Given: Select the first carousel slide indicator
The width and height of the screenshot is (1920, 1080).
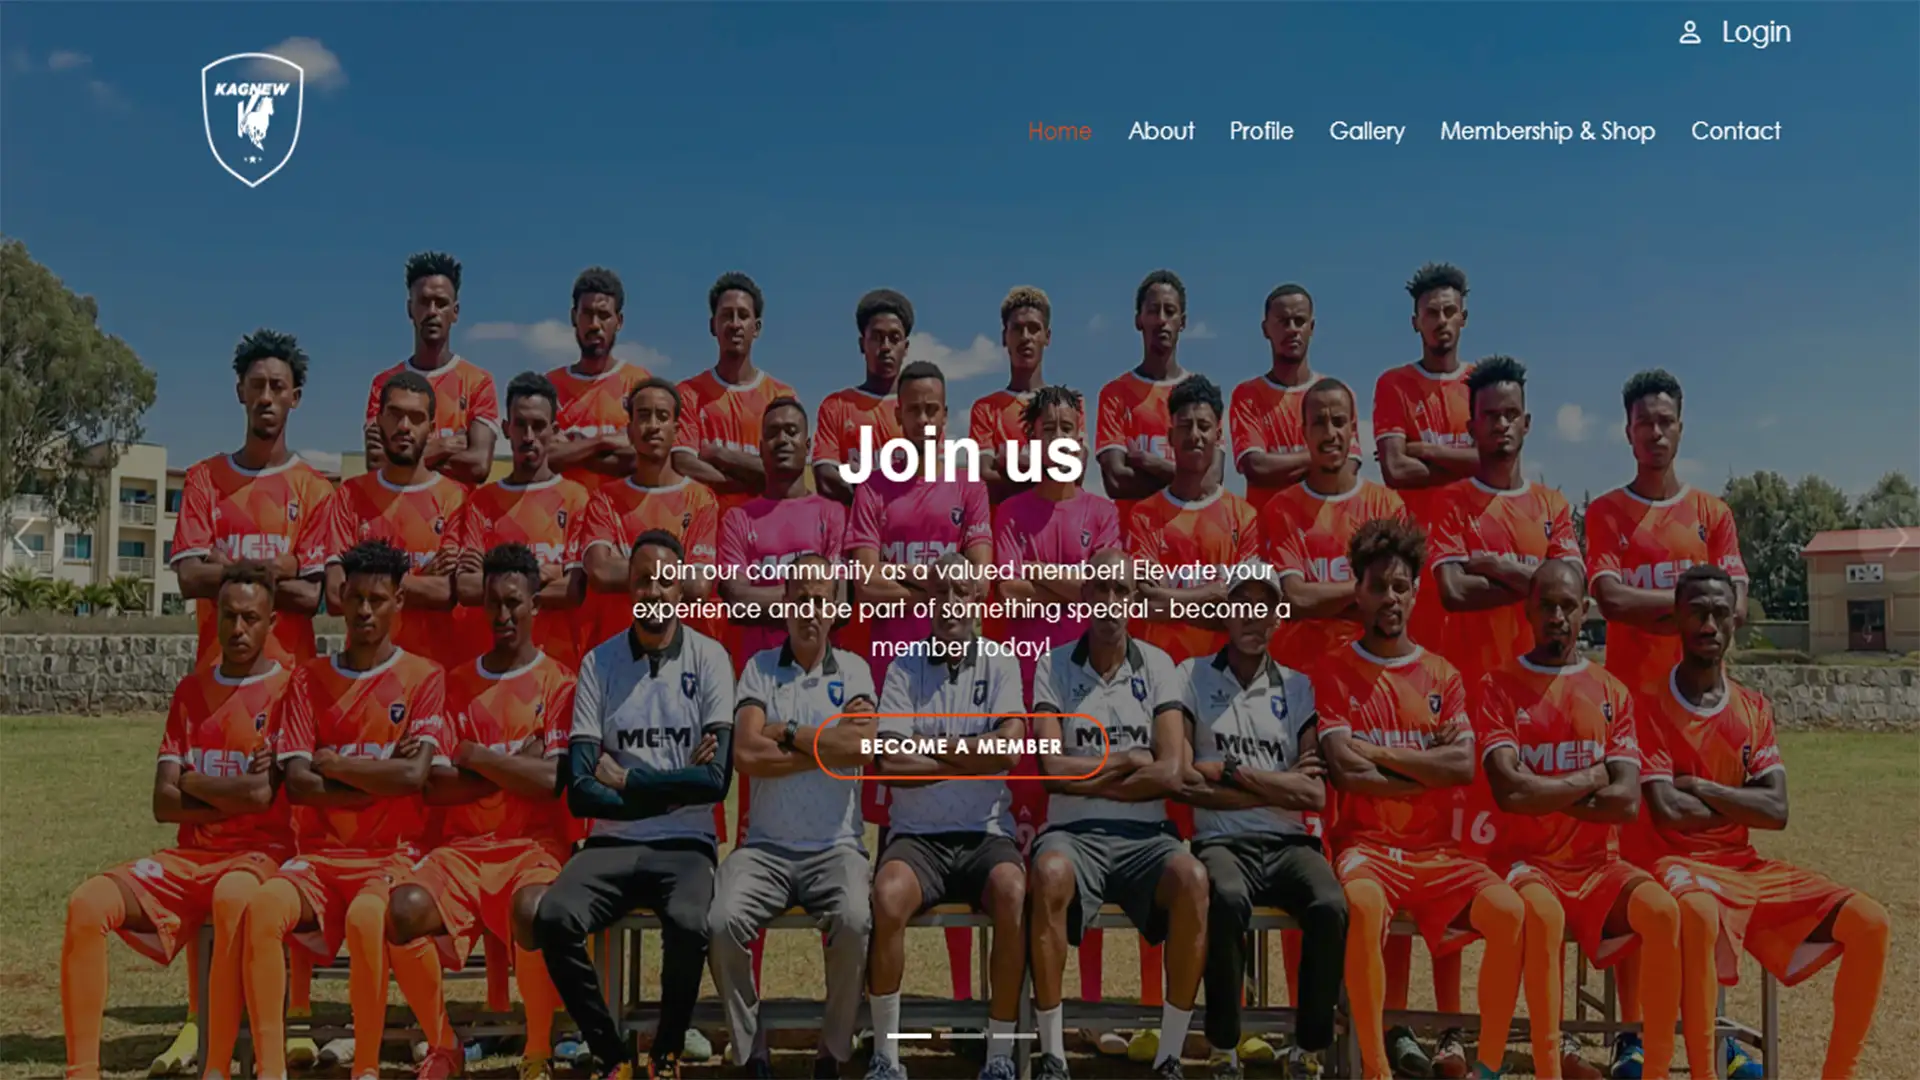Looking at the screenshot, I should [909, 1036].
